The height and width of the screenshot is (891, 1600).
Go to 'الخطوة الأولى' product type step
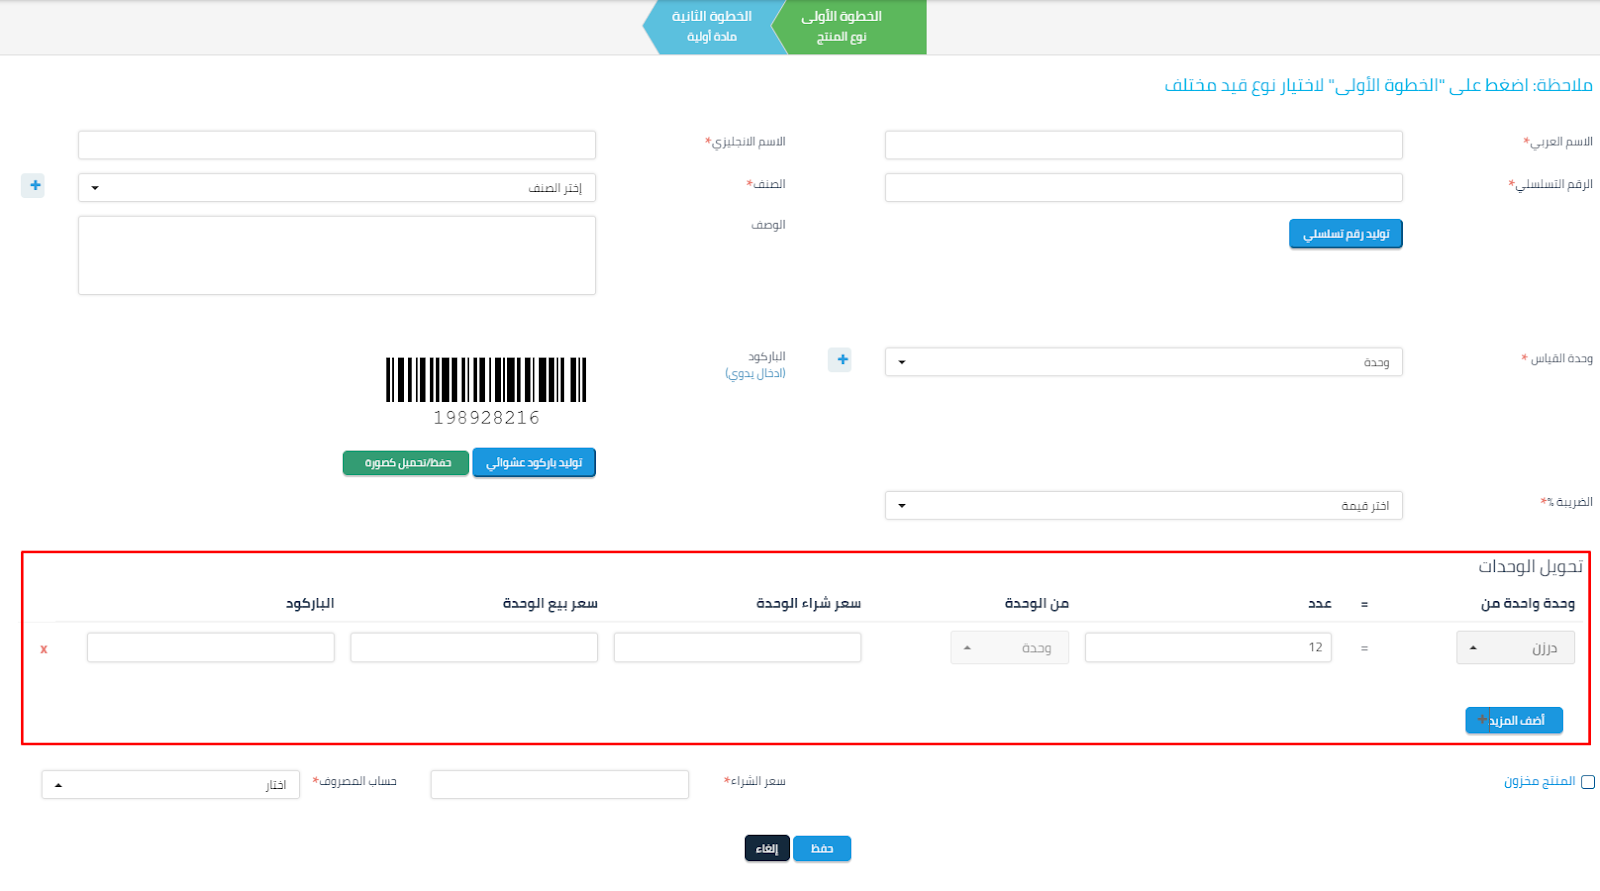[x=848, y=26]
